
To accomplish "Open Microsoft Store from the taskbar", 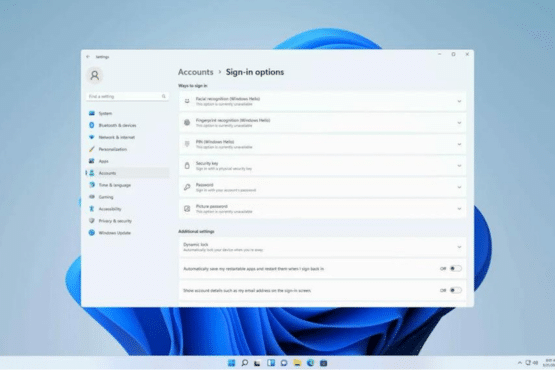I will pyautogui.click(x=324, y=363).
